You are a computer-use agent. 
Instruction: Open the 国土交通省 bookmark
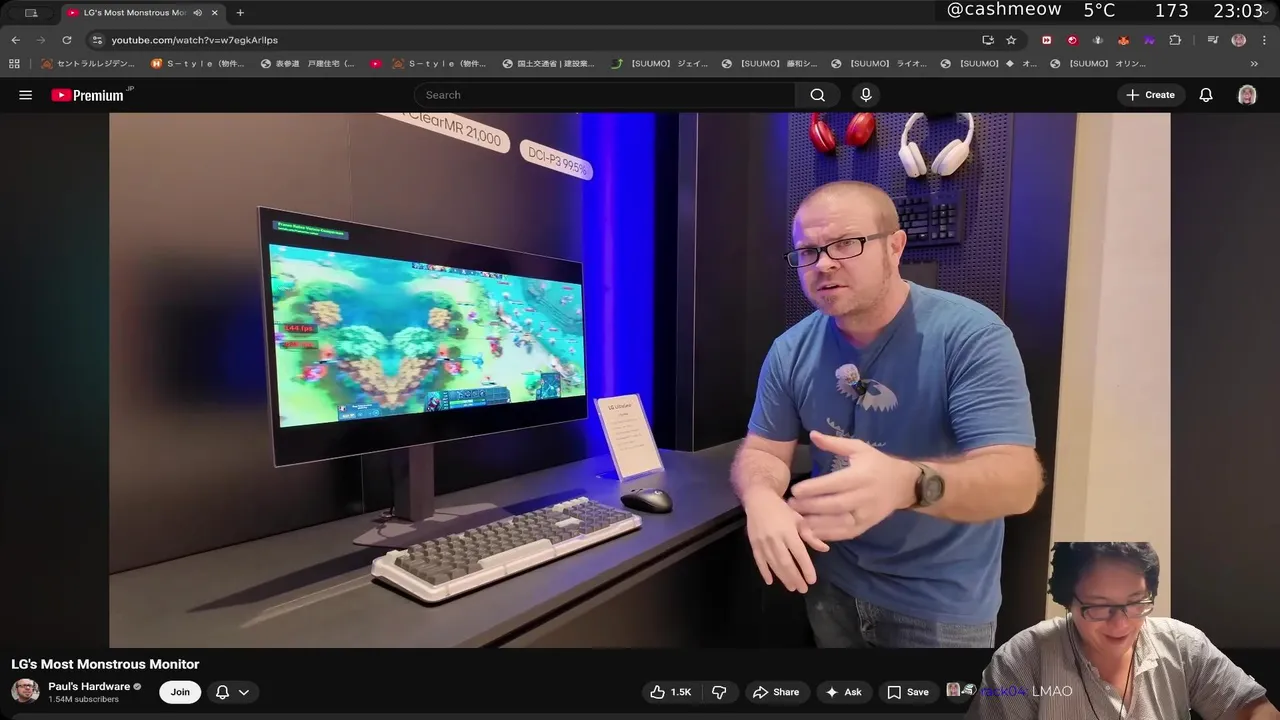[x=548, y=64]
